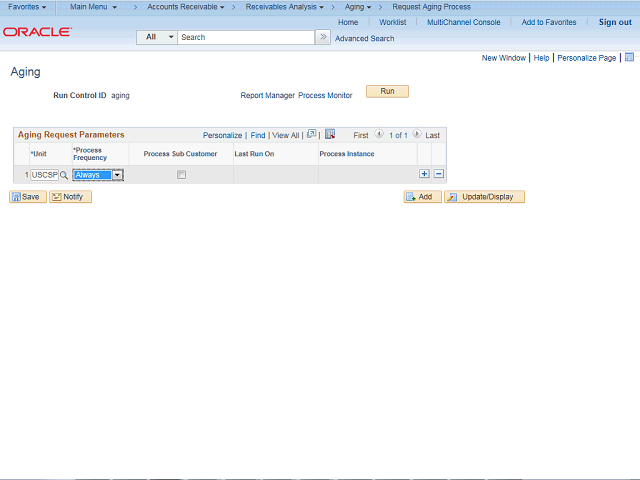
Task: Expand the Main Menu dropdown
Action: pos(93,7)
